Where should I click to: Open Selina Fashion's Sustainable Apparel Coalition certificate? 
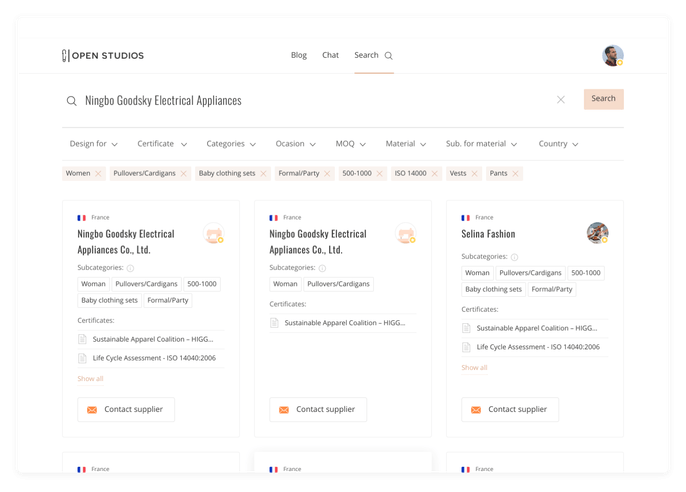pyautogui.click(x=535, y=328)
